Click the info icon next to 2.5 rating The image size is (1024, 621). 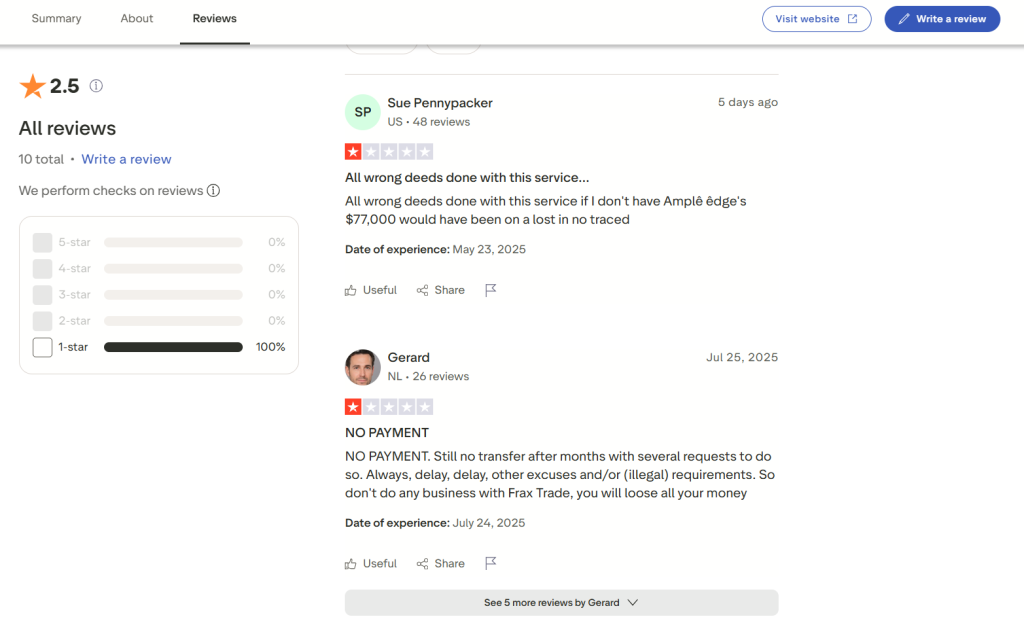click(x=96, y=86)
